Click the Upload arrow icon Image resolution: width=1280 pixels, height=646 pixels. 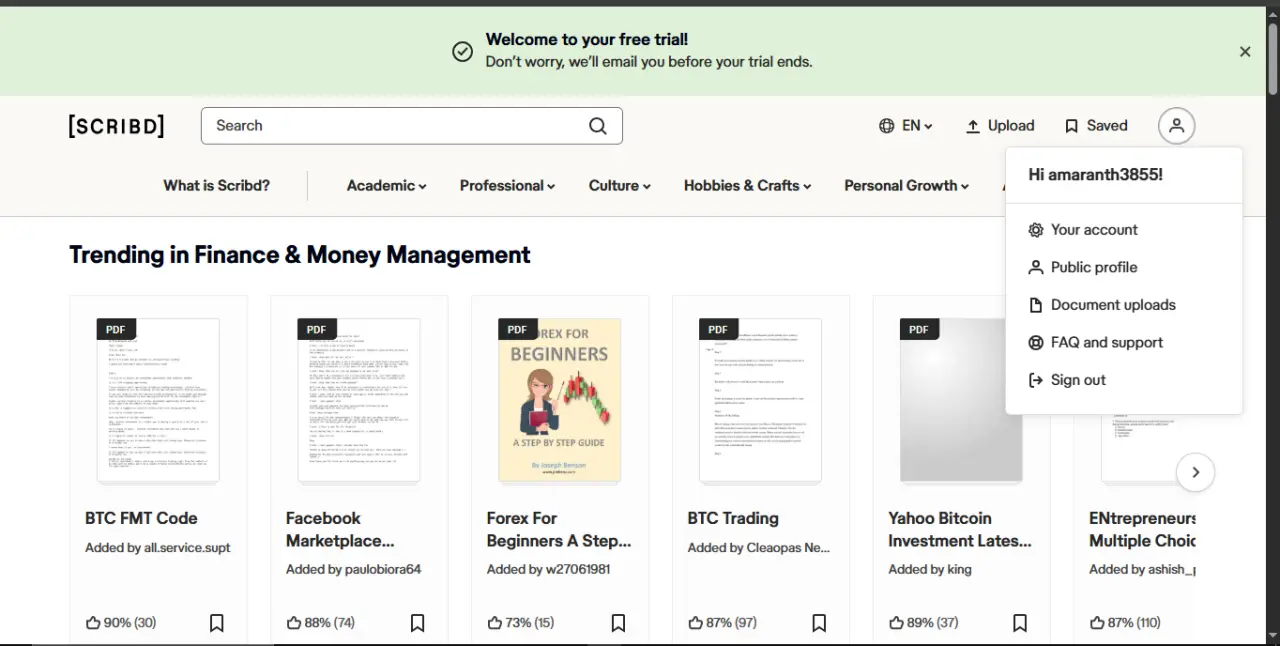972,126
